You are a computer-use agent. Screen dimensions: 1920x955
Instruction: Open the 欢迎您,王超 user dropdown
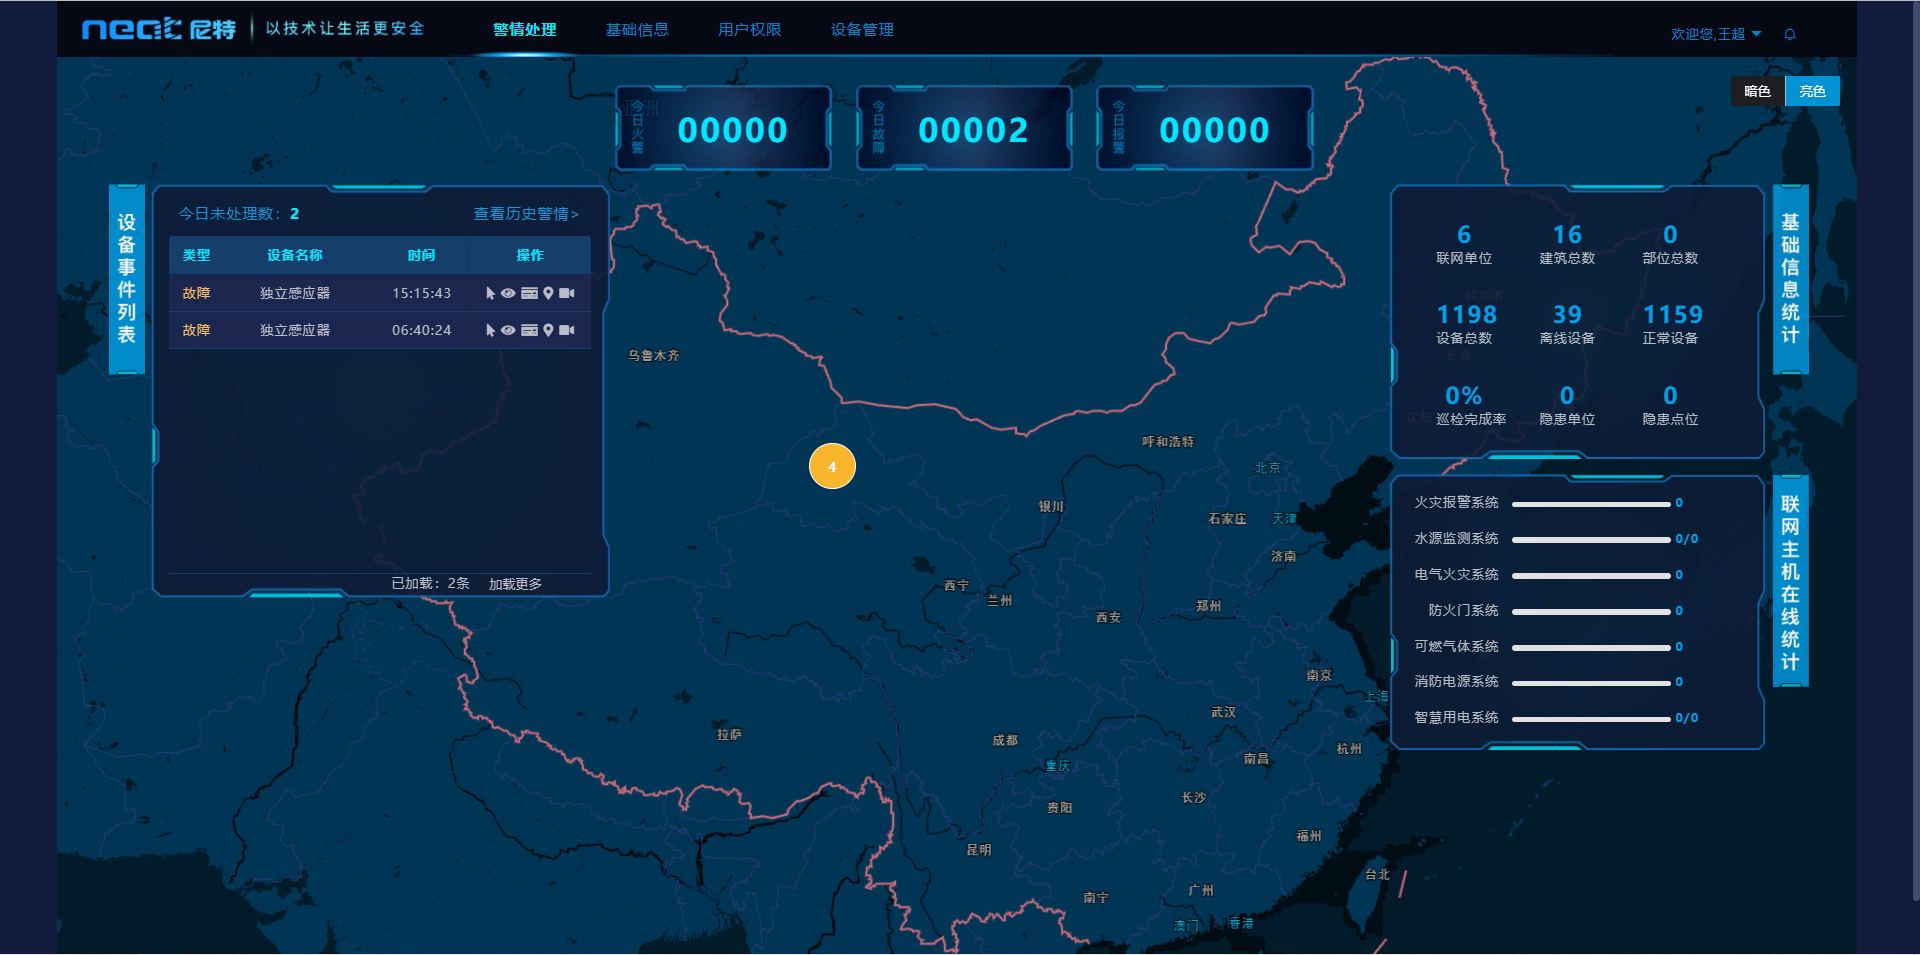pos(1715,34)
